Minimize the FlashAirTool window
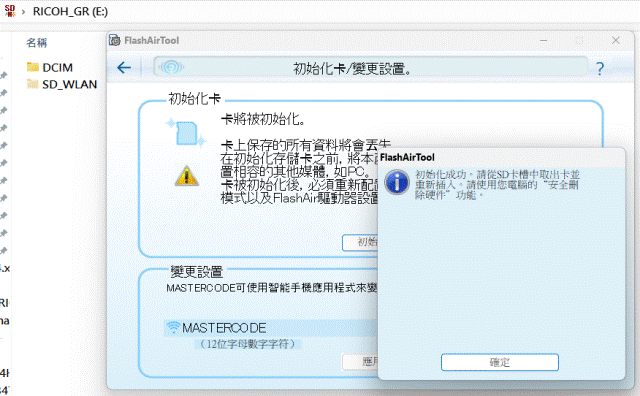The height and width of the screenshot is (396, 640). coord(544,40)
